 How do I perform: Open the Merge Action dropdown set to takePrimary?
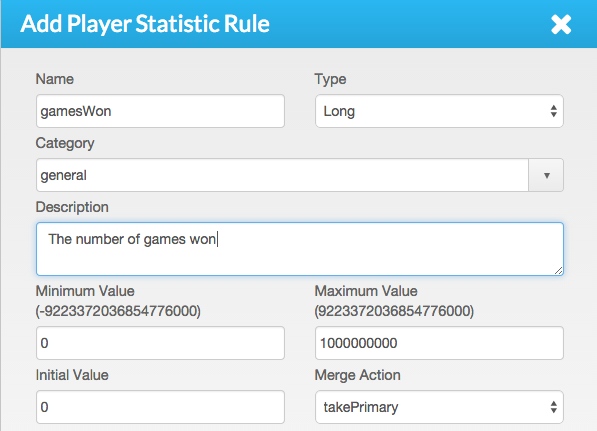[x=439, y=407]
